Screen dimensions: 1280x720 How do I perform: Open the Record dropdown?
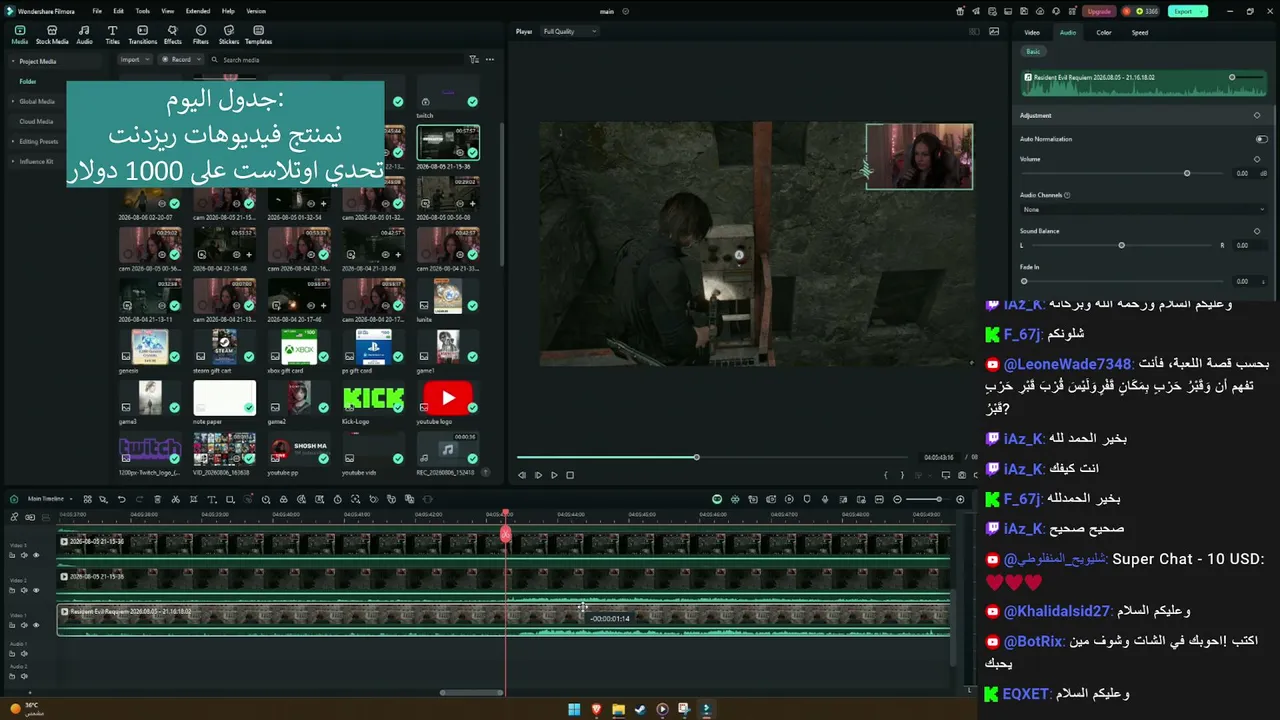181,60
